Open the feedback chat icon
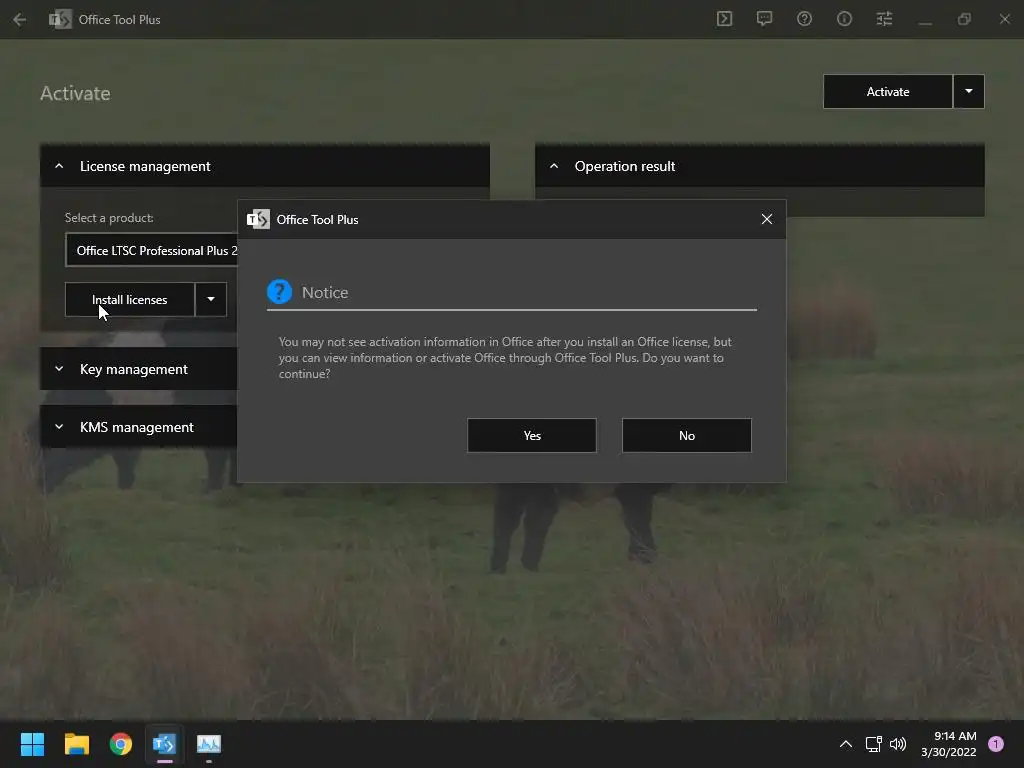The height and width of the screenshot is (768, 1024). click(764, 19)
